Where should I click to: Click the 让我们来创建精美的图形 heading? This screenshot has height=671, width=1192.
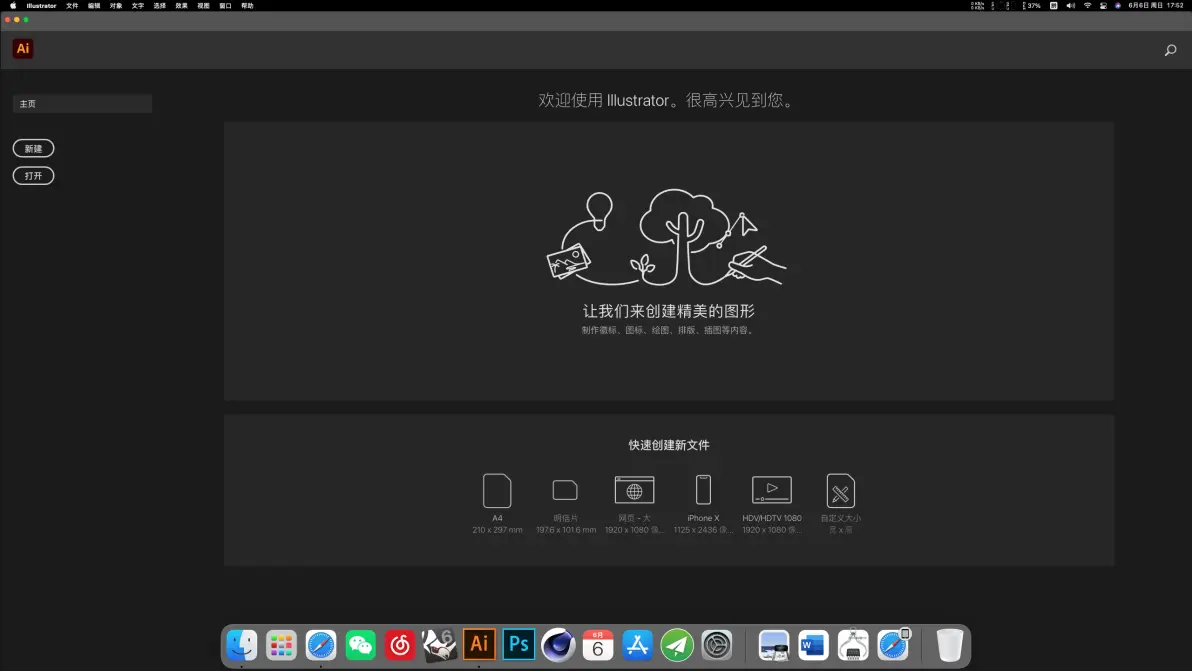tap(669, 311)
